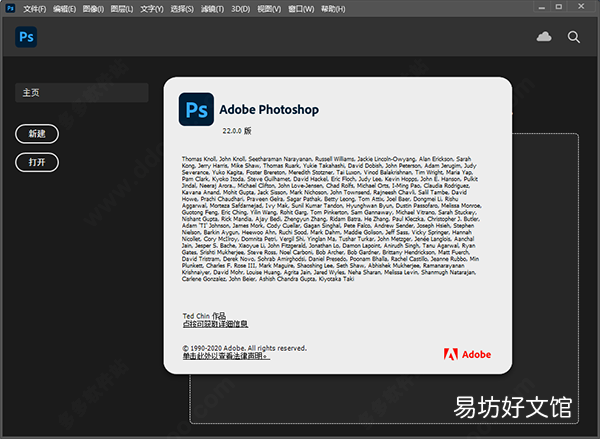The width and height of the screenshot is (600, 439).
Task: Click the Adobe logo in About dialog
Action: tap(467, 354)
